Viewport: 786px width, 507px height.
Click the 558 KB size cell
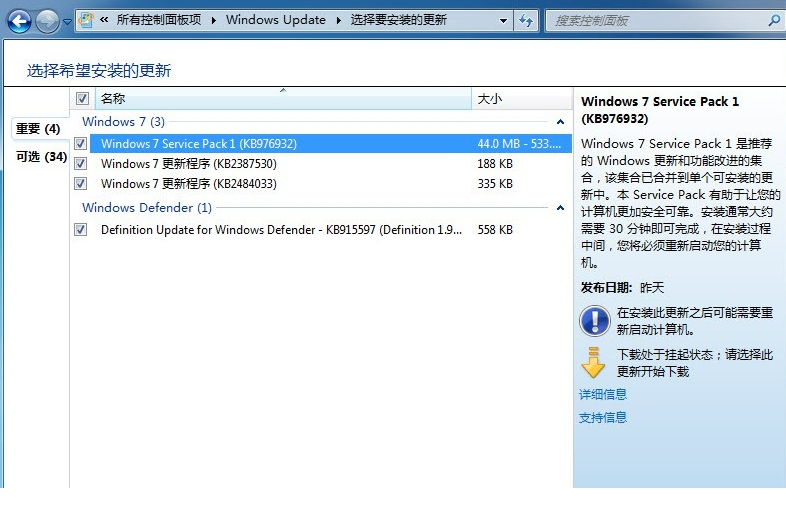pos(495,230)
